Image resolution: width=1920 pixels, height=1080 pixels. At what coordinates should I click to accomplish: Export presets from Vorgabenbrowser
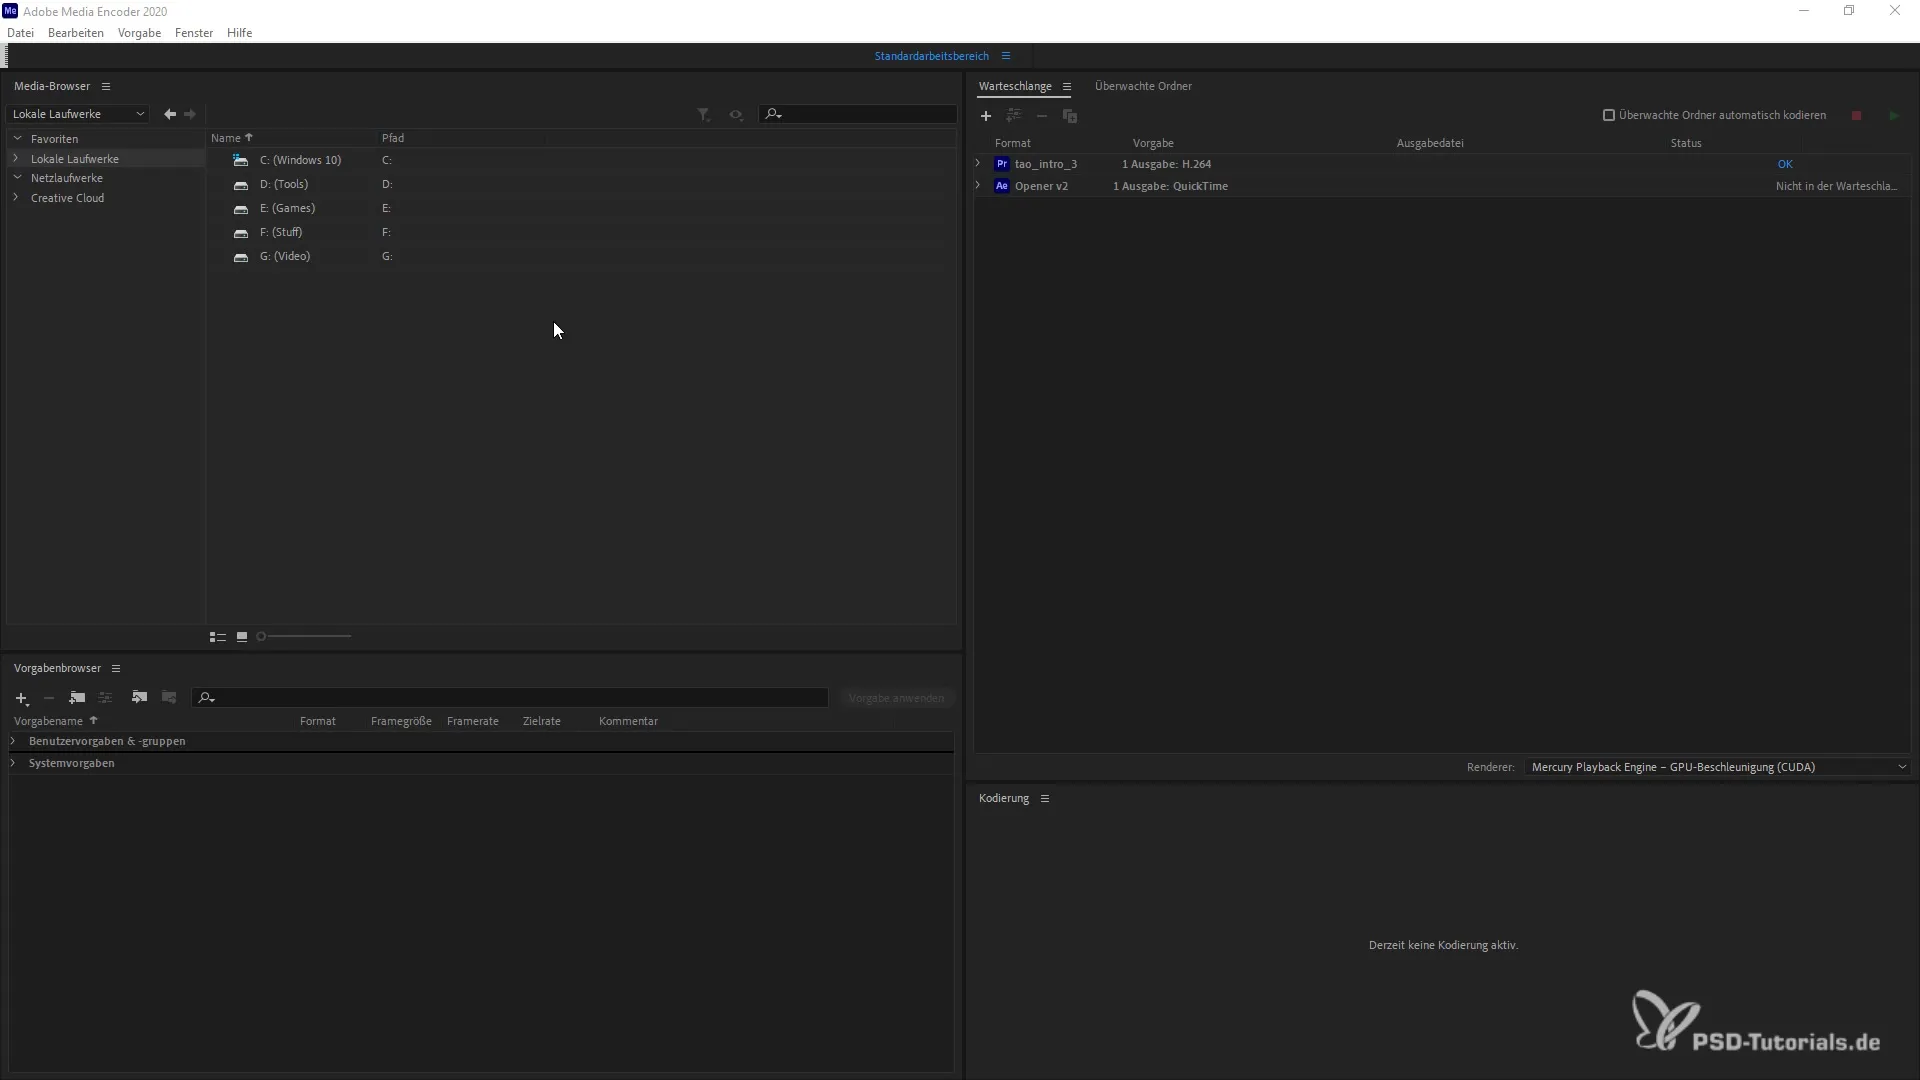[x=169, y=698]
